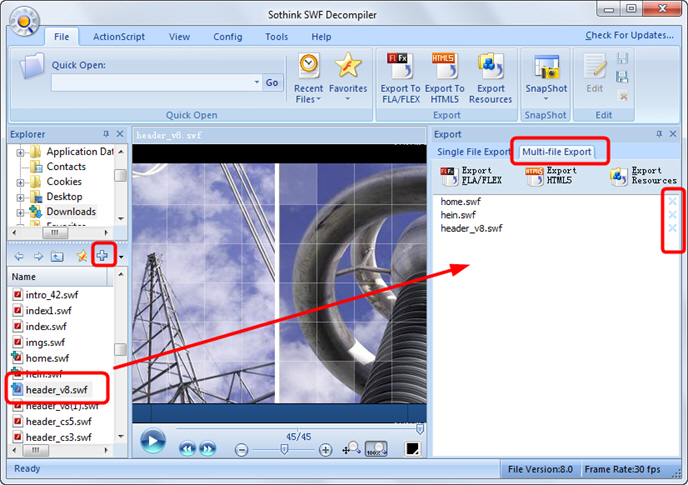The width and height of the screenshot is (688, 485).
Task: Click Export FLA/FLEX in Export panel
Action: click(x=471, y=176)
